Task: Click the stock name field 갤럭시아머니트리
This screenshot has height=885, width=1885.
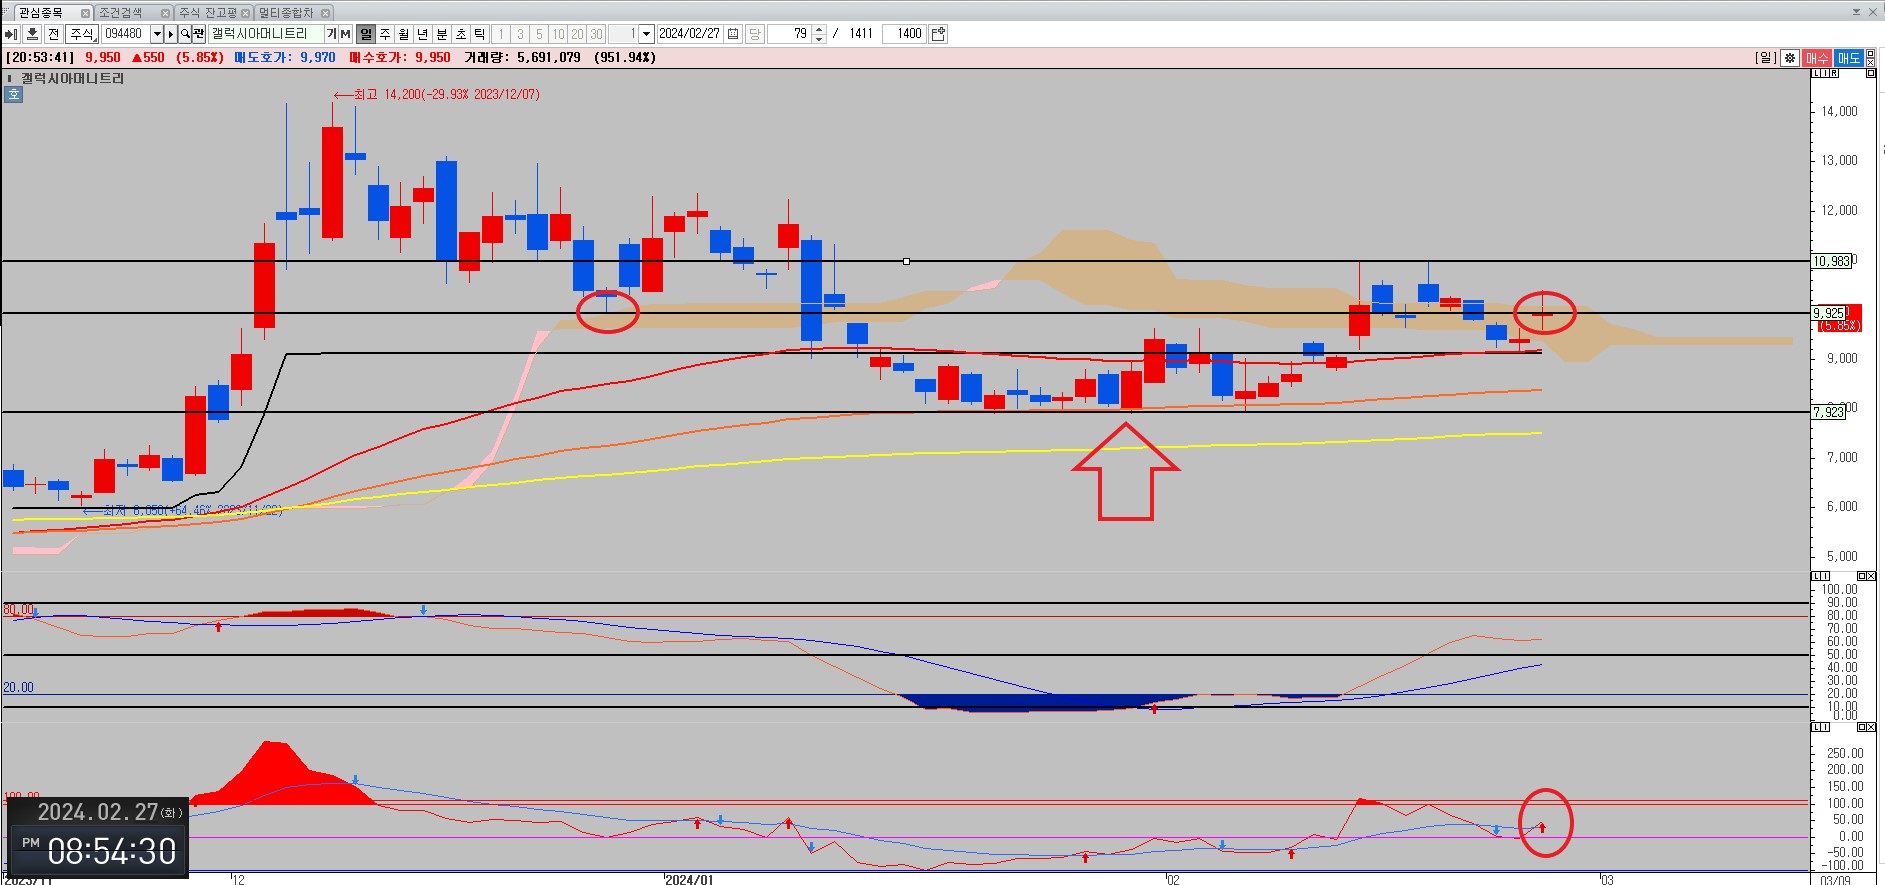Action: click(x=265, y=34)
